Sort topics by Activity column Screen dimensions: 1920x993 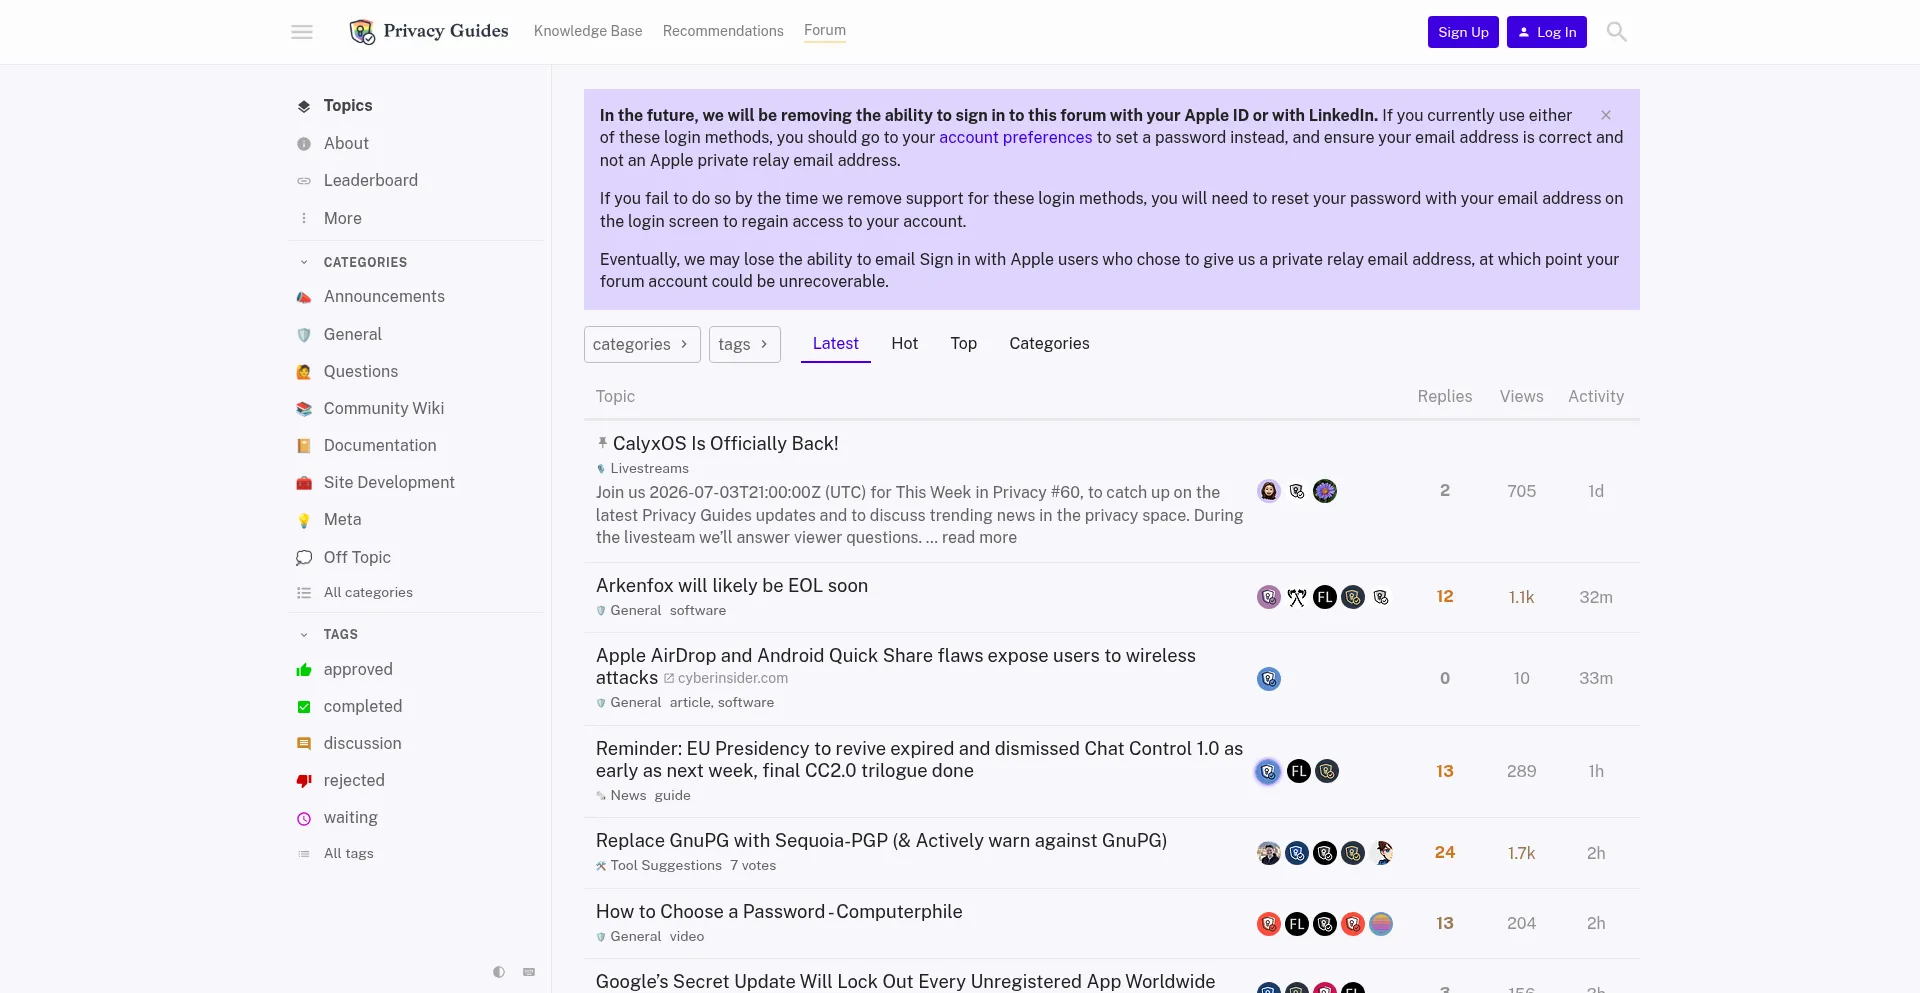[x=1596, y=397]
